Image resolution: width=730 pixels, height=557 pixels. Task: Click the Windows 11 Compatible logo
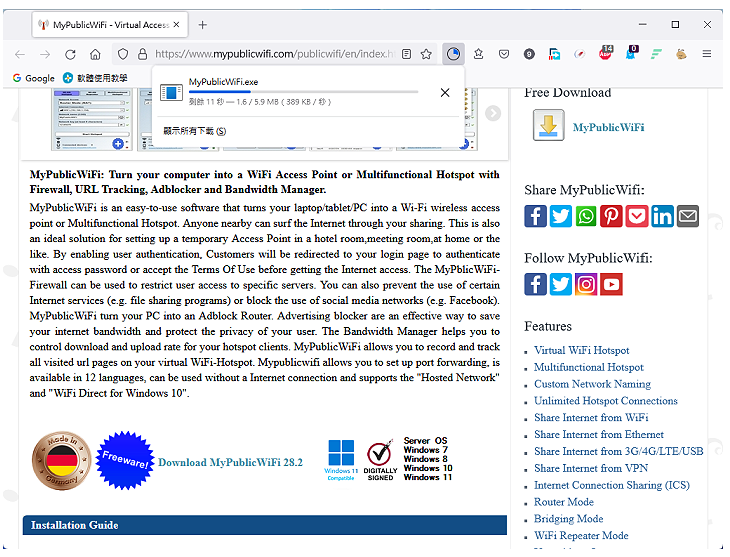[341, 460]
